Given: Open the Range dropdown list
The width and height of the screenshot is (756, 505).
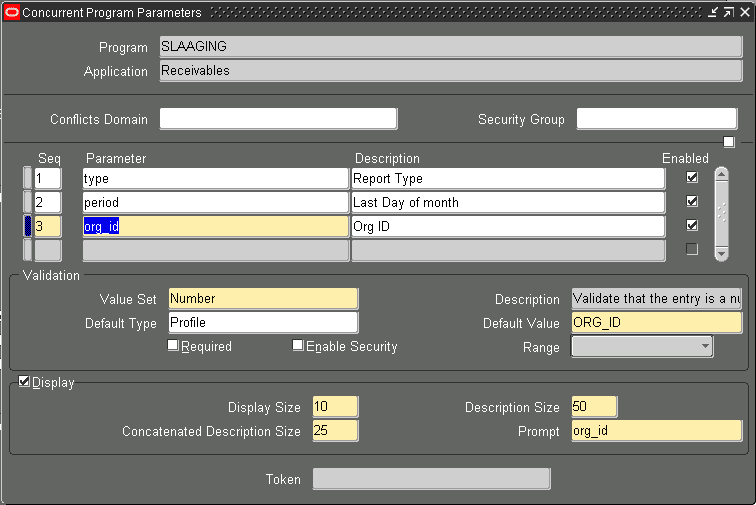Looking at the screenshot, I should (705, 347).
